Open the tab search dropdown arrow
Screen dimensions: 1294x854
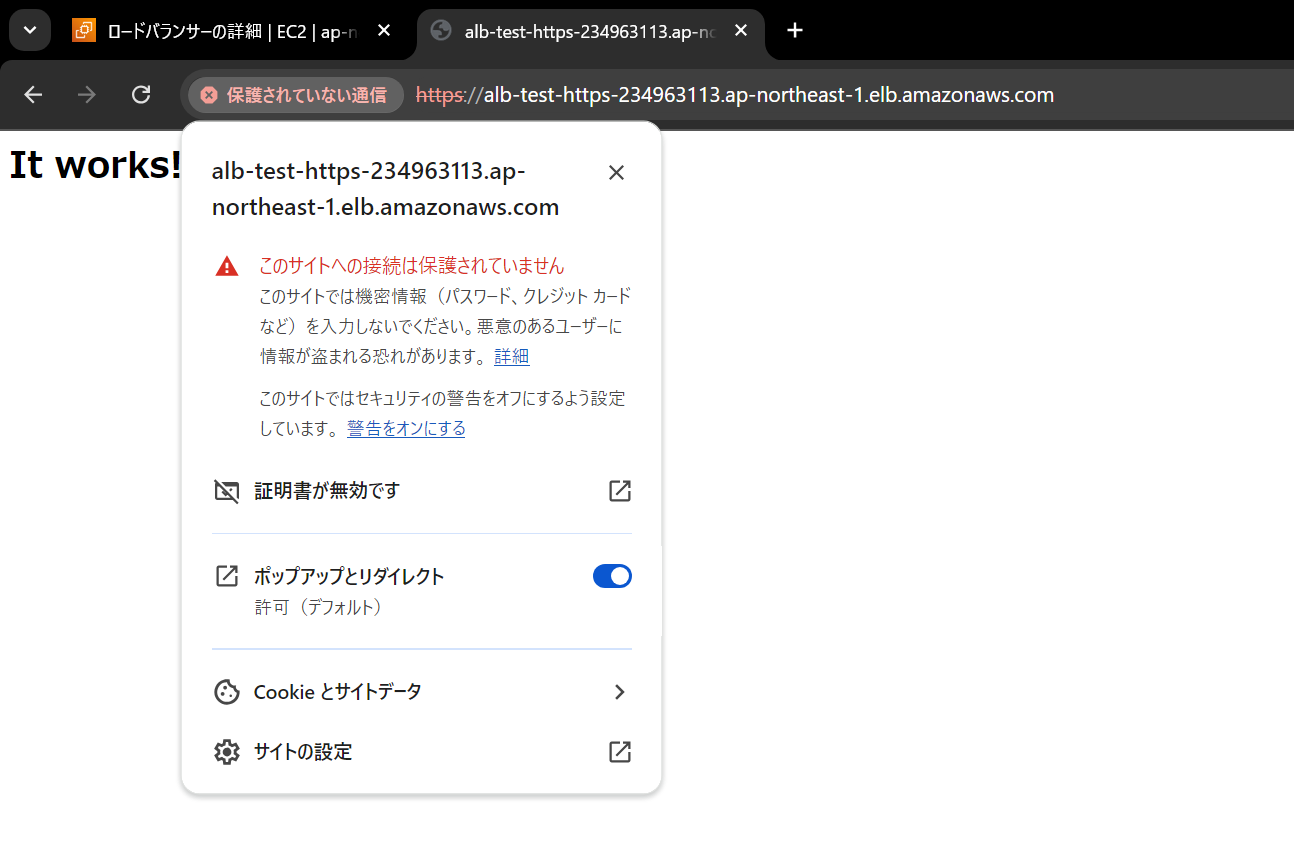(30, 30)
